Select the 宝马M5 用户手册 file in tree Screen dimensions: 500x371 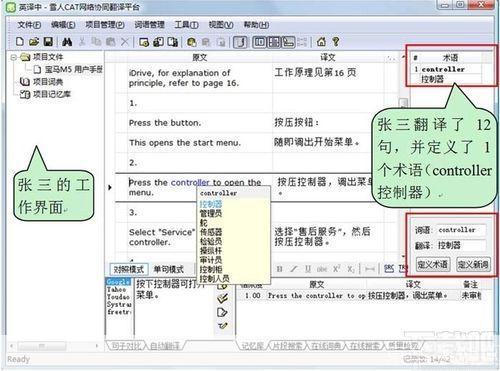tap(73, 69)
